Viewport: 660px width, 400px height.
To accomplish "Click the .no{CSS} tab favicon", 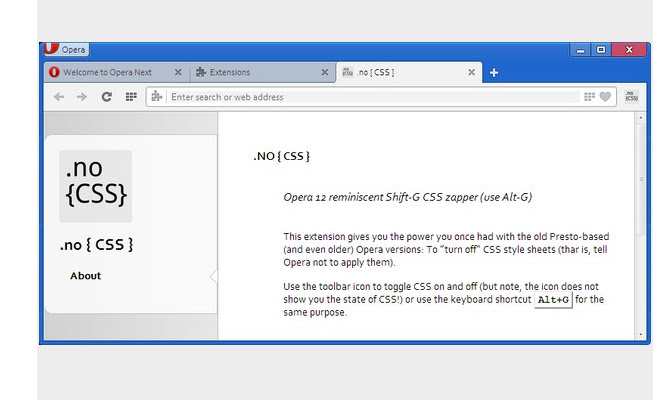I will 347,72.
